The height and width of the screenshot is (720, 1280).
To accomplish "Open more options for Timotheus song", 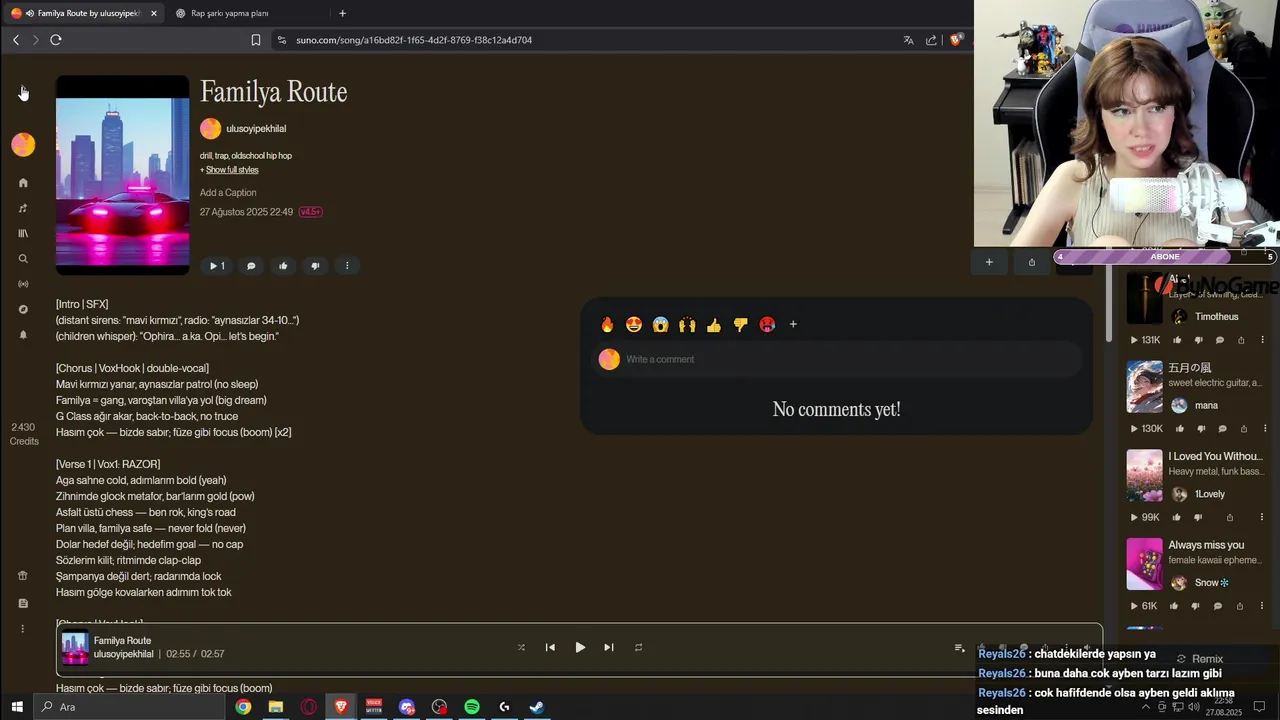I will pos(1262,340).
